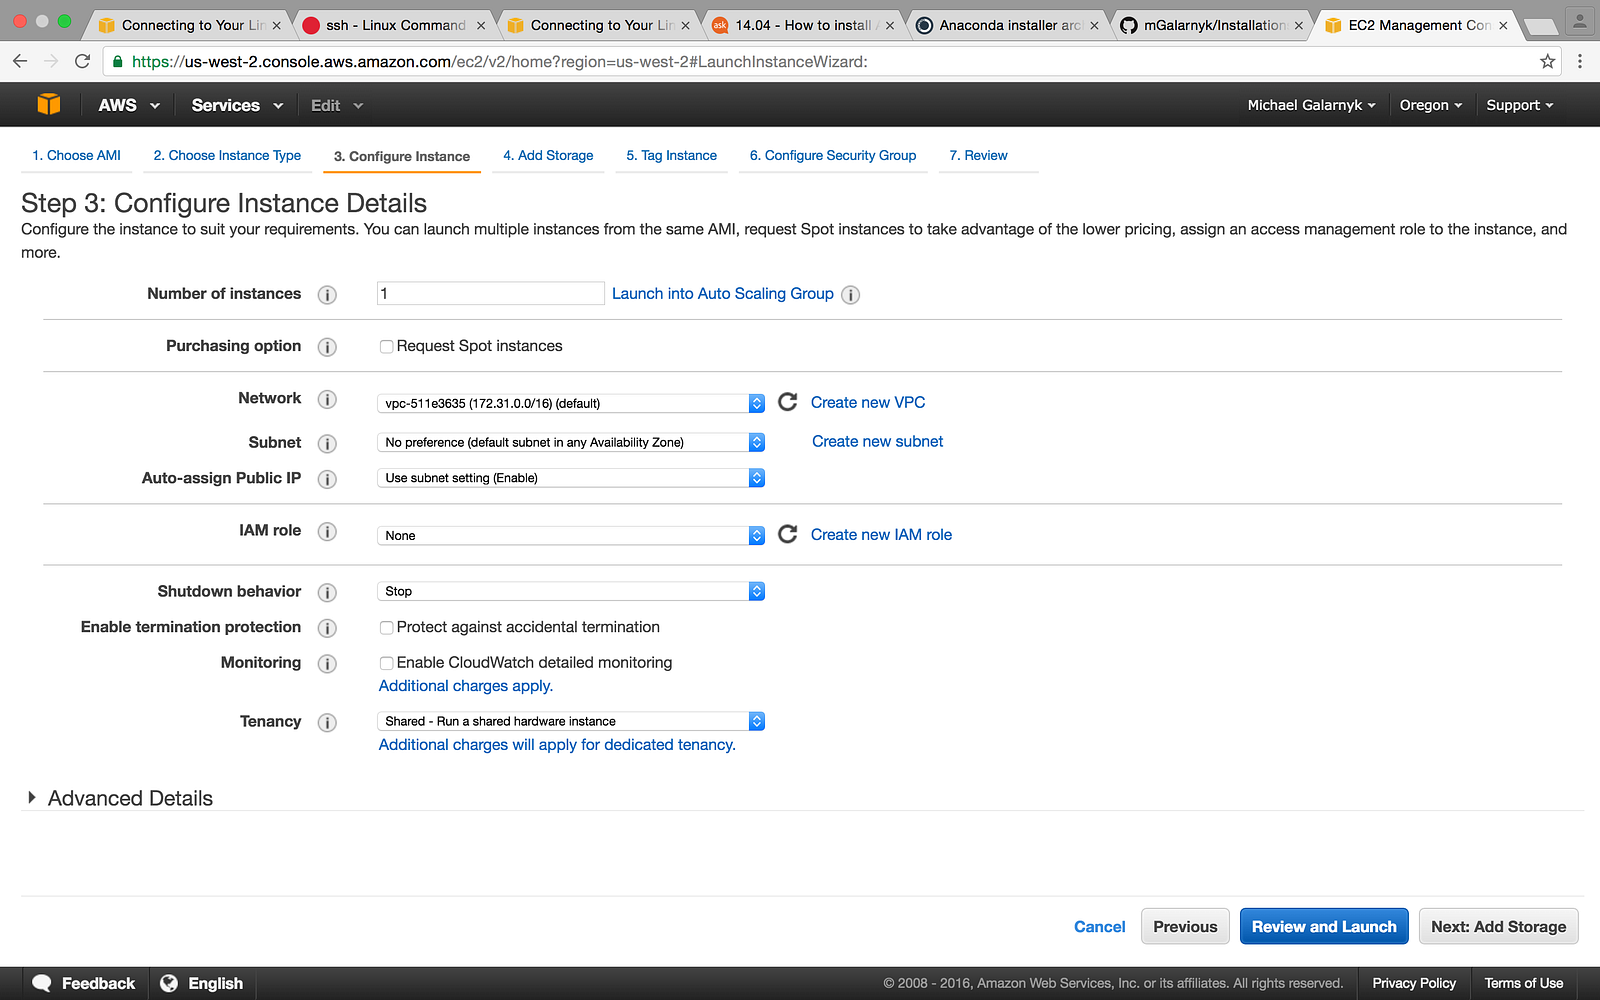This screenshot has height=1000, width=1600.
Task: Open the IAM role dropdown
Action: tap(571, 535)
